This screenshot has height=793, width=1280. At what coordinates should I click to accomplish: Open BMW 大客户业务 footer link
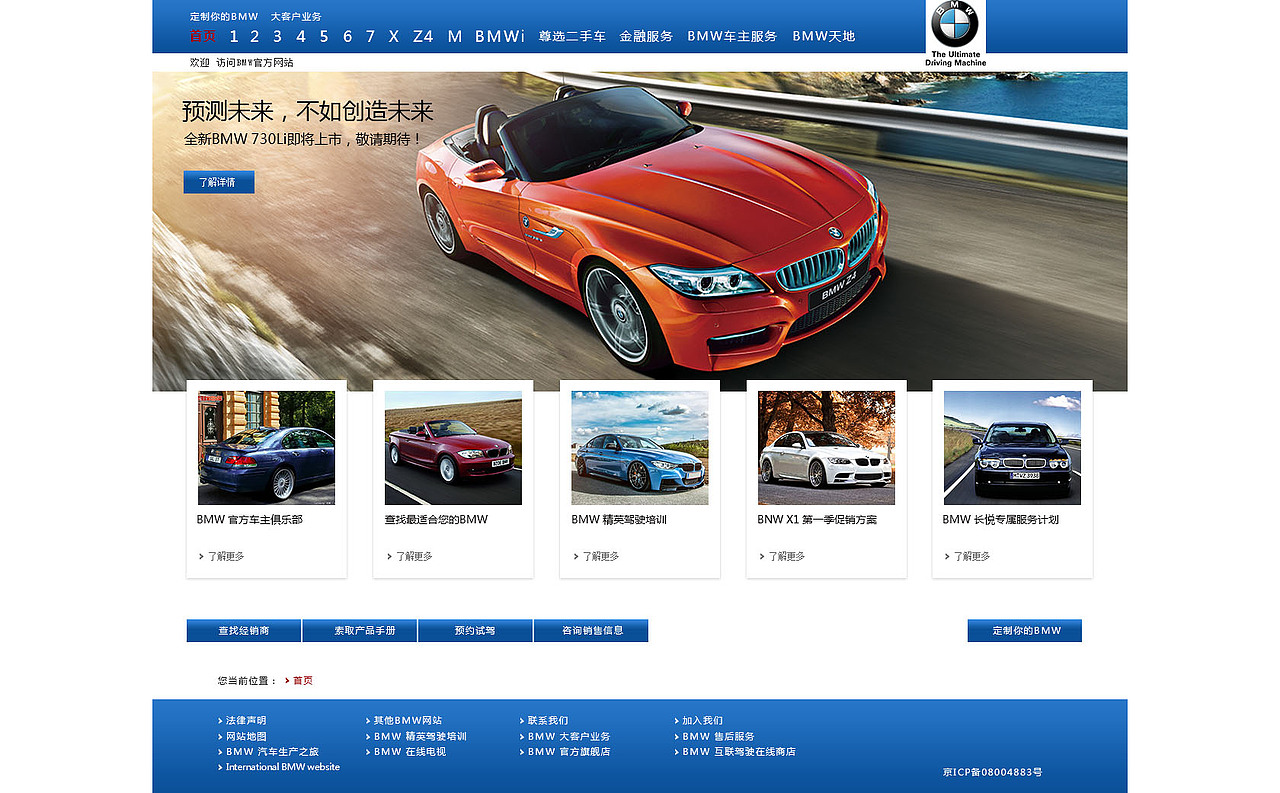569,737
